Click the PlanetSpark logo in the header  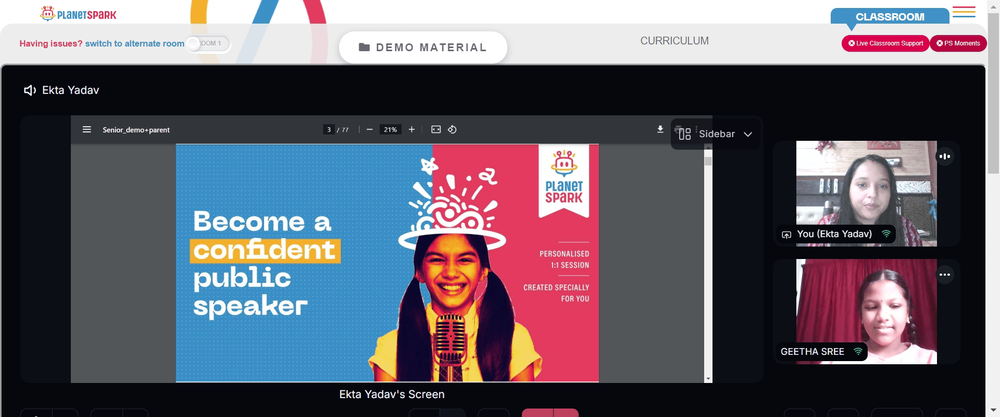tap(78, 13)
